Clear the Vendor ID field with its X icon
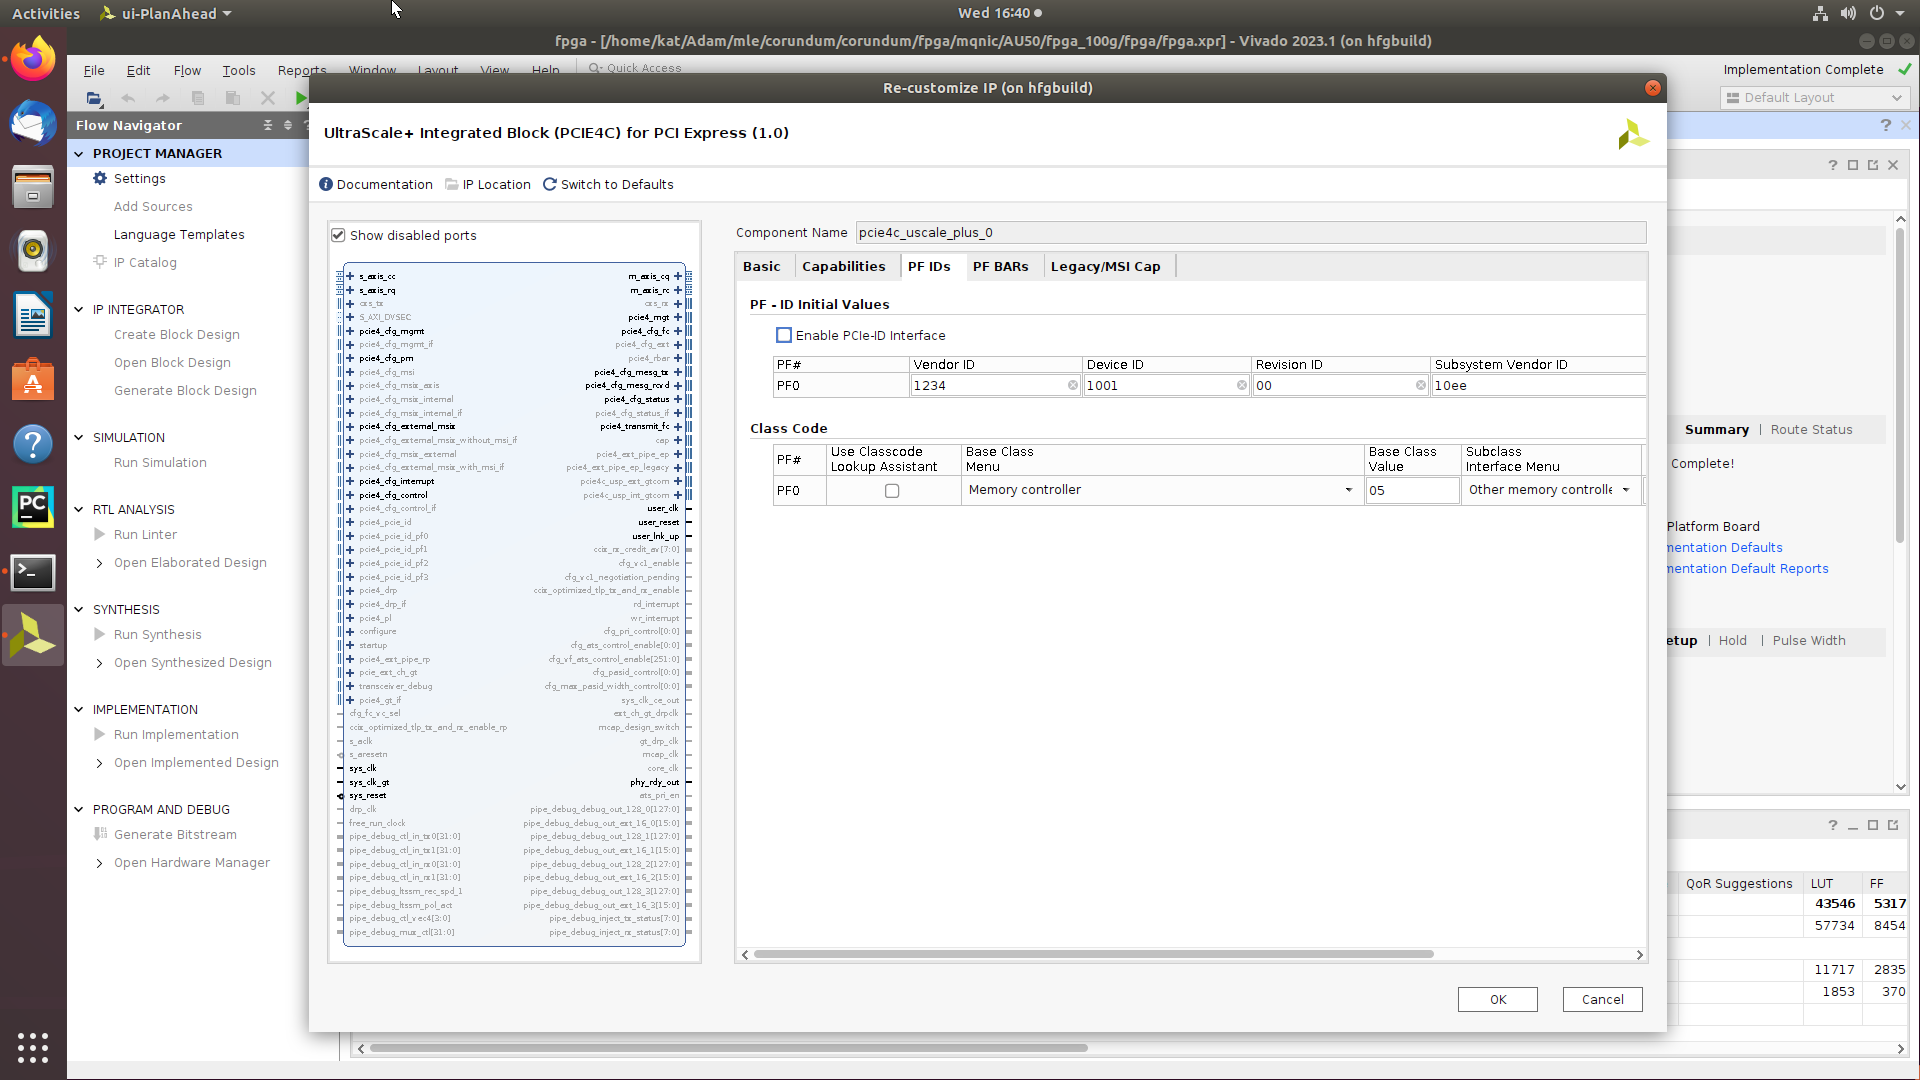The width and height of the screenshot is (1920, 1080). click(x=1074, y=385)
